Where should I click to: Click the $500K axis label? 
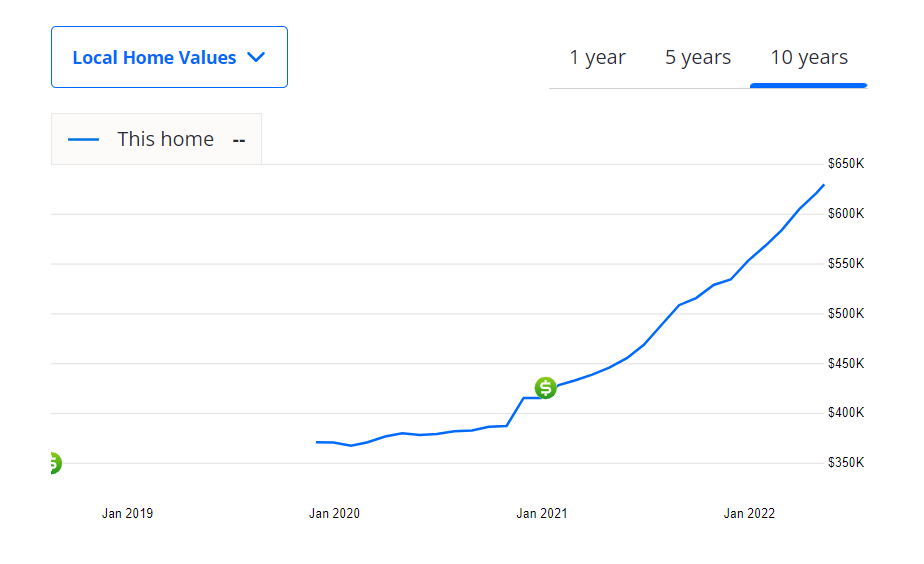click(845, 313)
